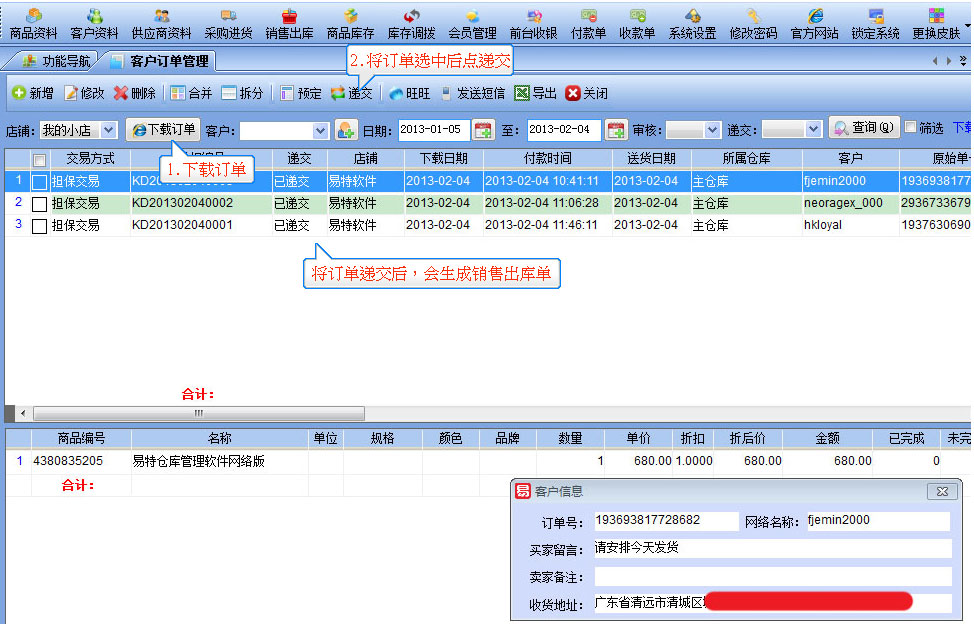The image size is (974, 624).
Task: Click the 下载订单 button
Action: (x=163, y=130)
